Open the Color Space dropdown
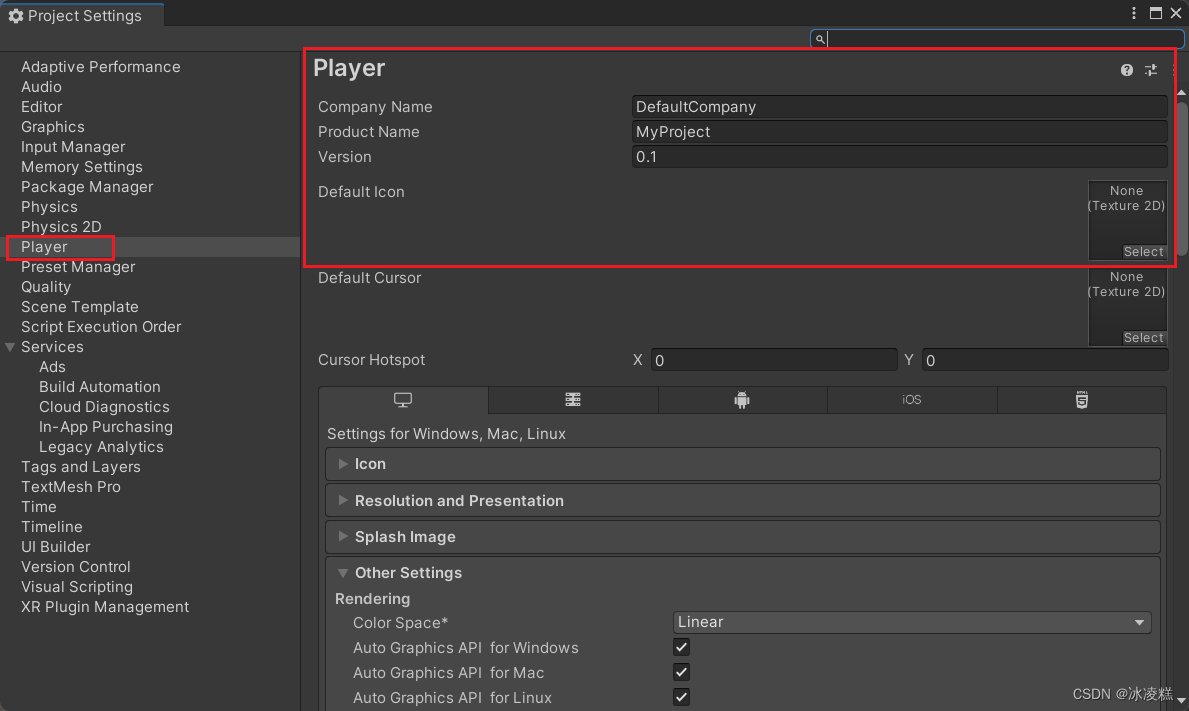 click(911, 622)
